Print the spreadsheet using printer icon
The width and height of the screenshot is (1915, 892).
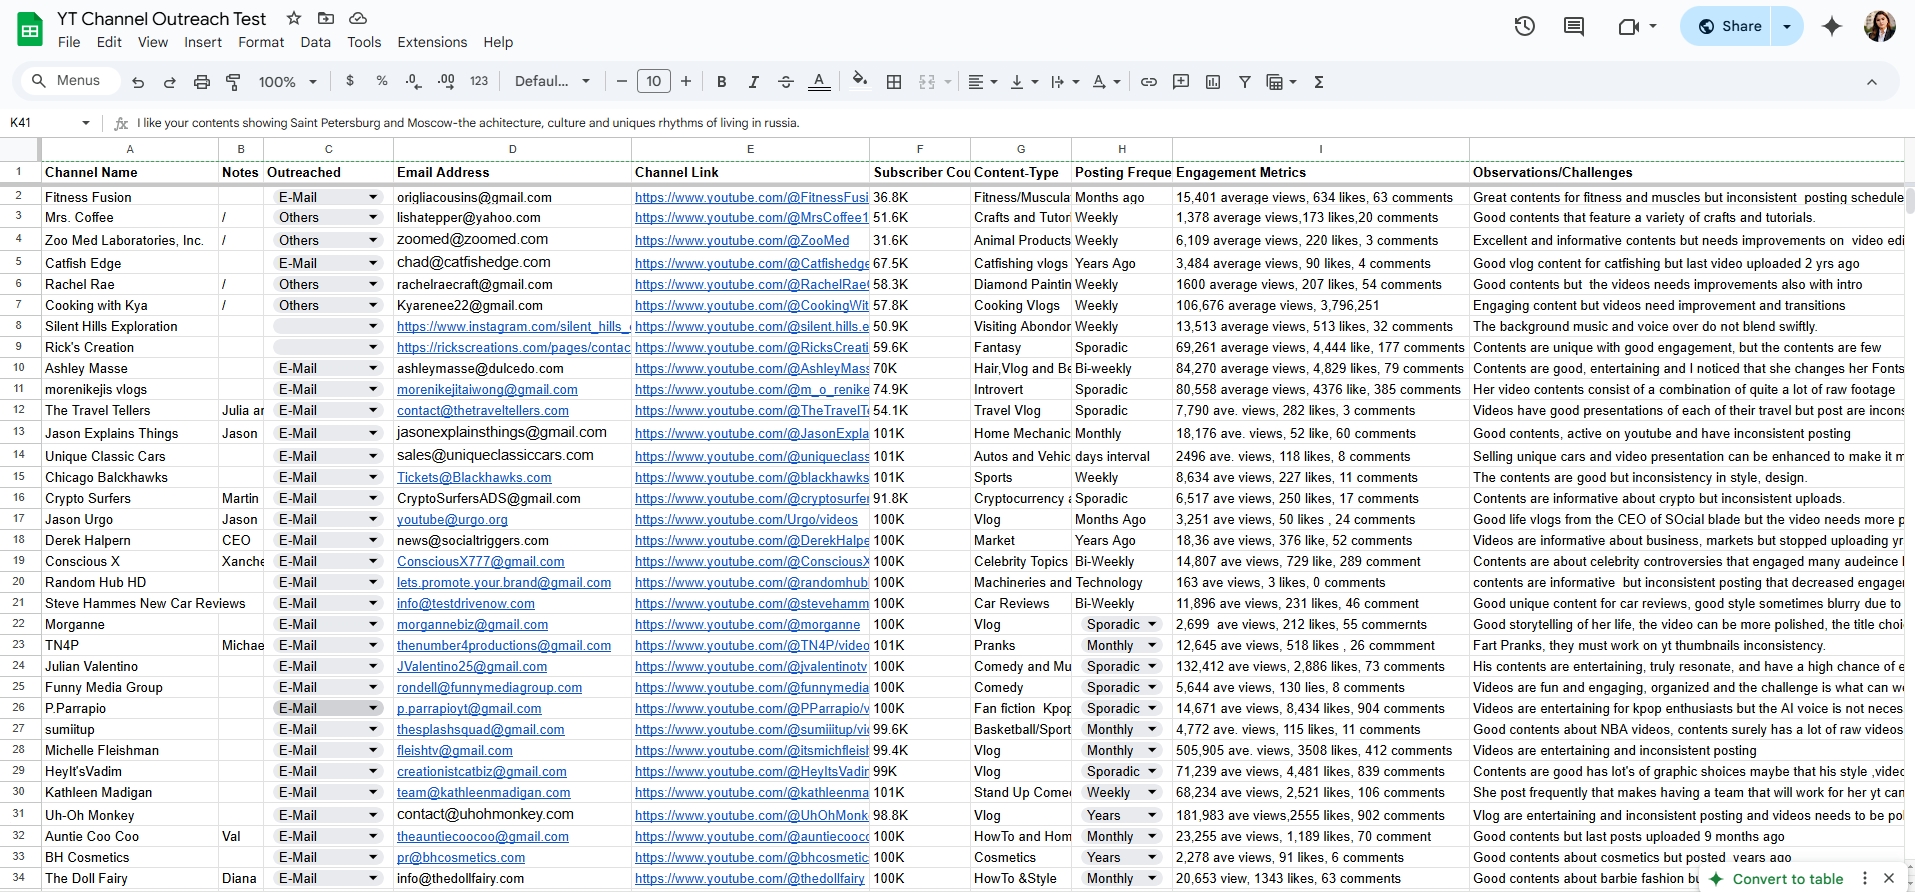pyautogui.click(x=202, y=82)
